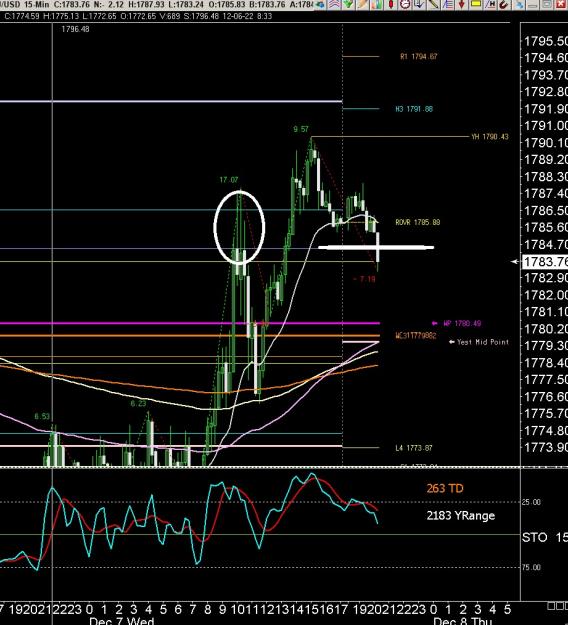Click the blue back-arrow toolbar icon
This screenshot has height=625, width=568.
[x=320, y=4]
